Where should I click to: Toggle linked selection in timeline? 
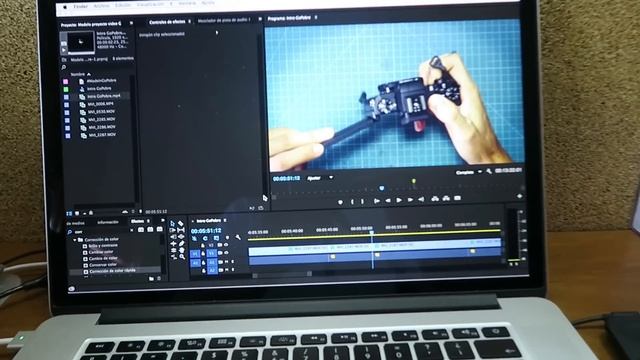click(x=216, y=238)
